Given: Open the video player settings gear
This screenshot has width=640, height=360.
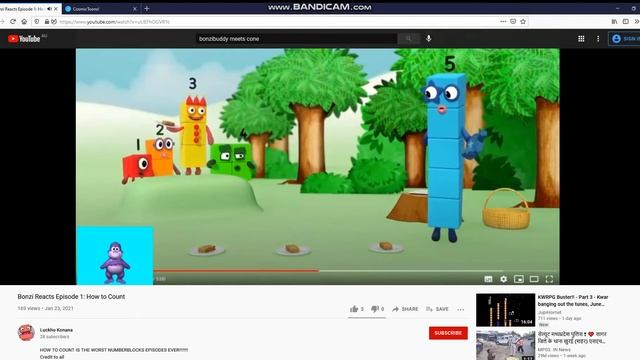Looking at the screenshot, I should (x=504, y=279).
